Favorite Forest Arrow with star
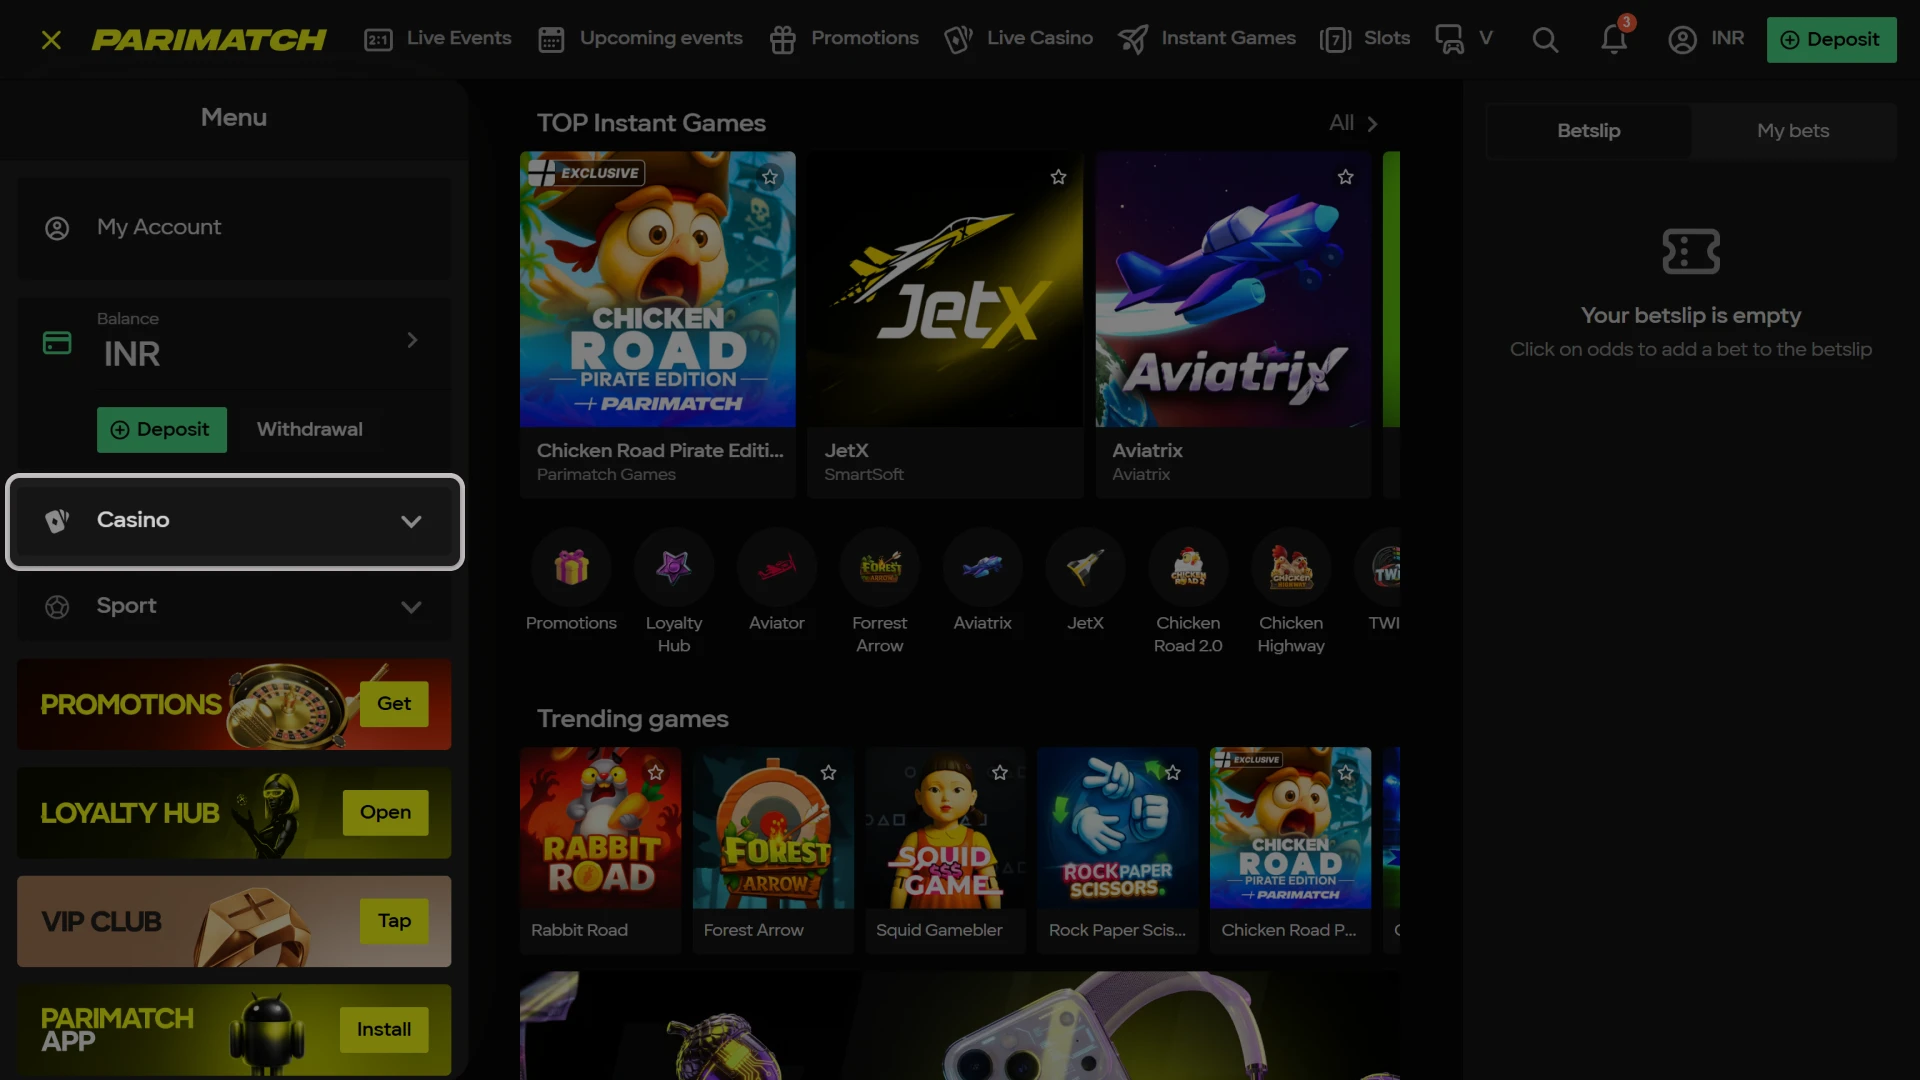 coord(829,772)
